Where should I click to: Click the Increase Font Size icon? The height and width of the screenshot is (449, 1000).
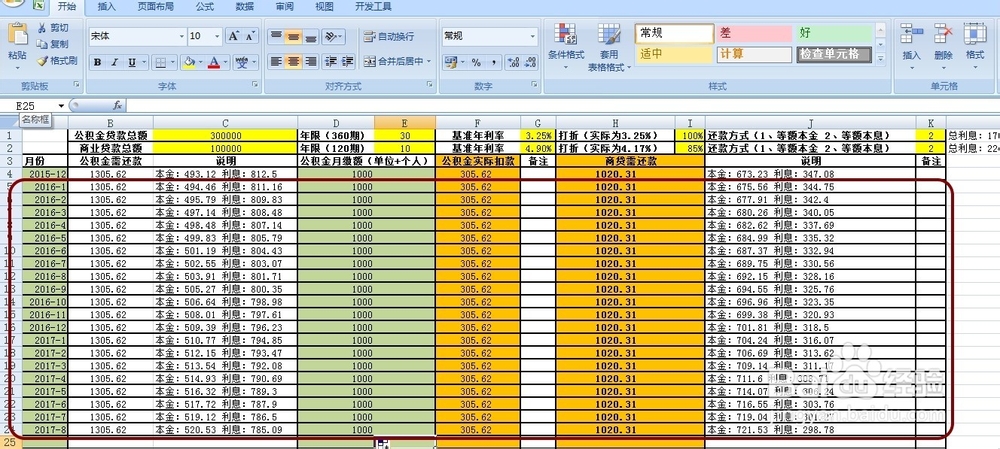tap(233, 36)
